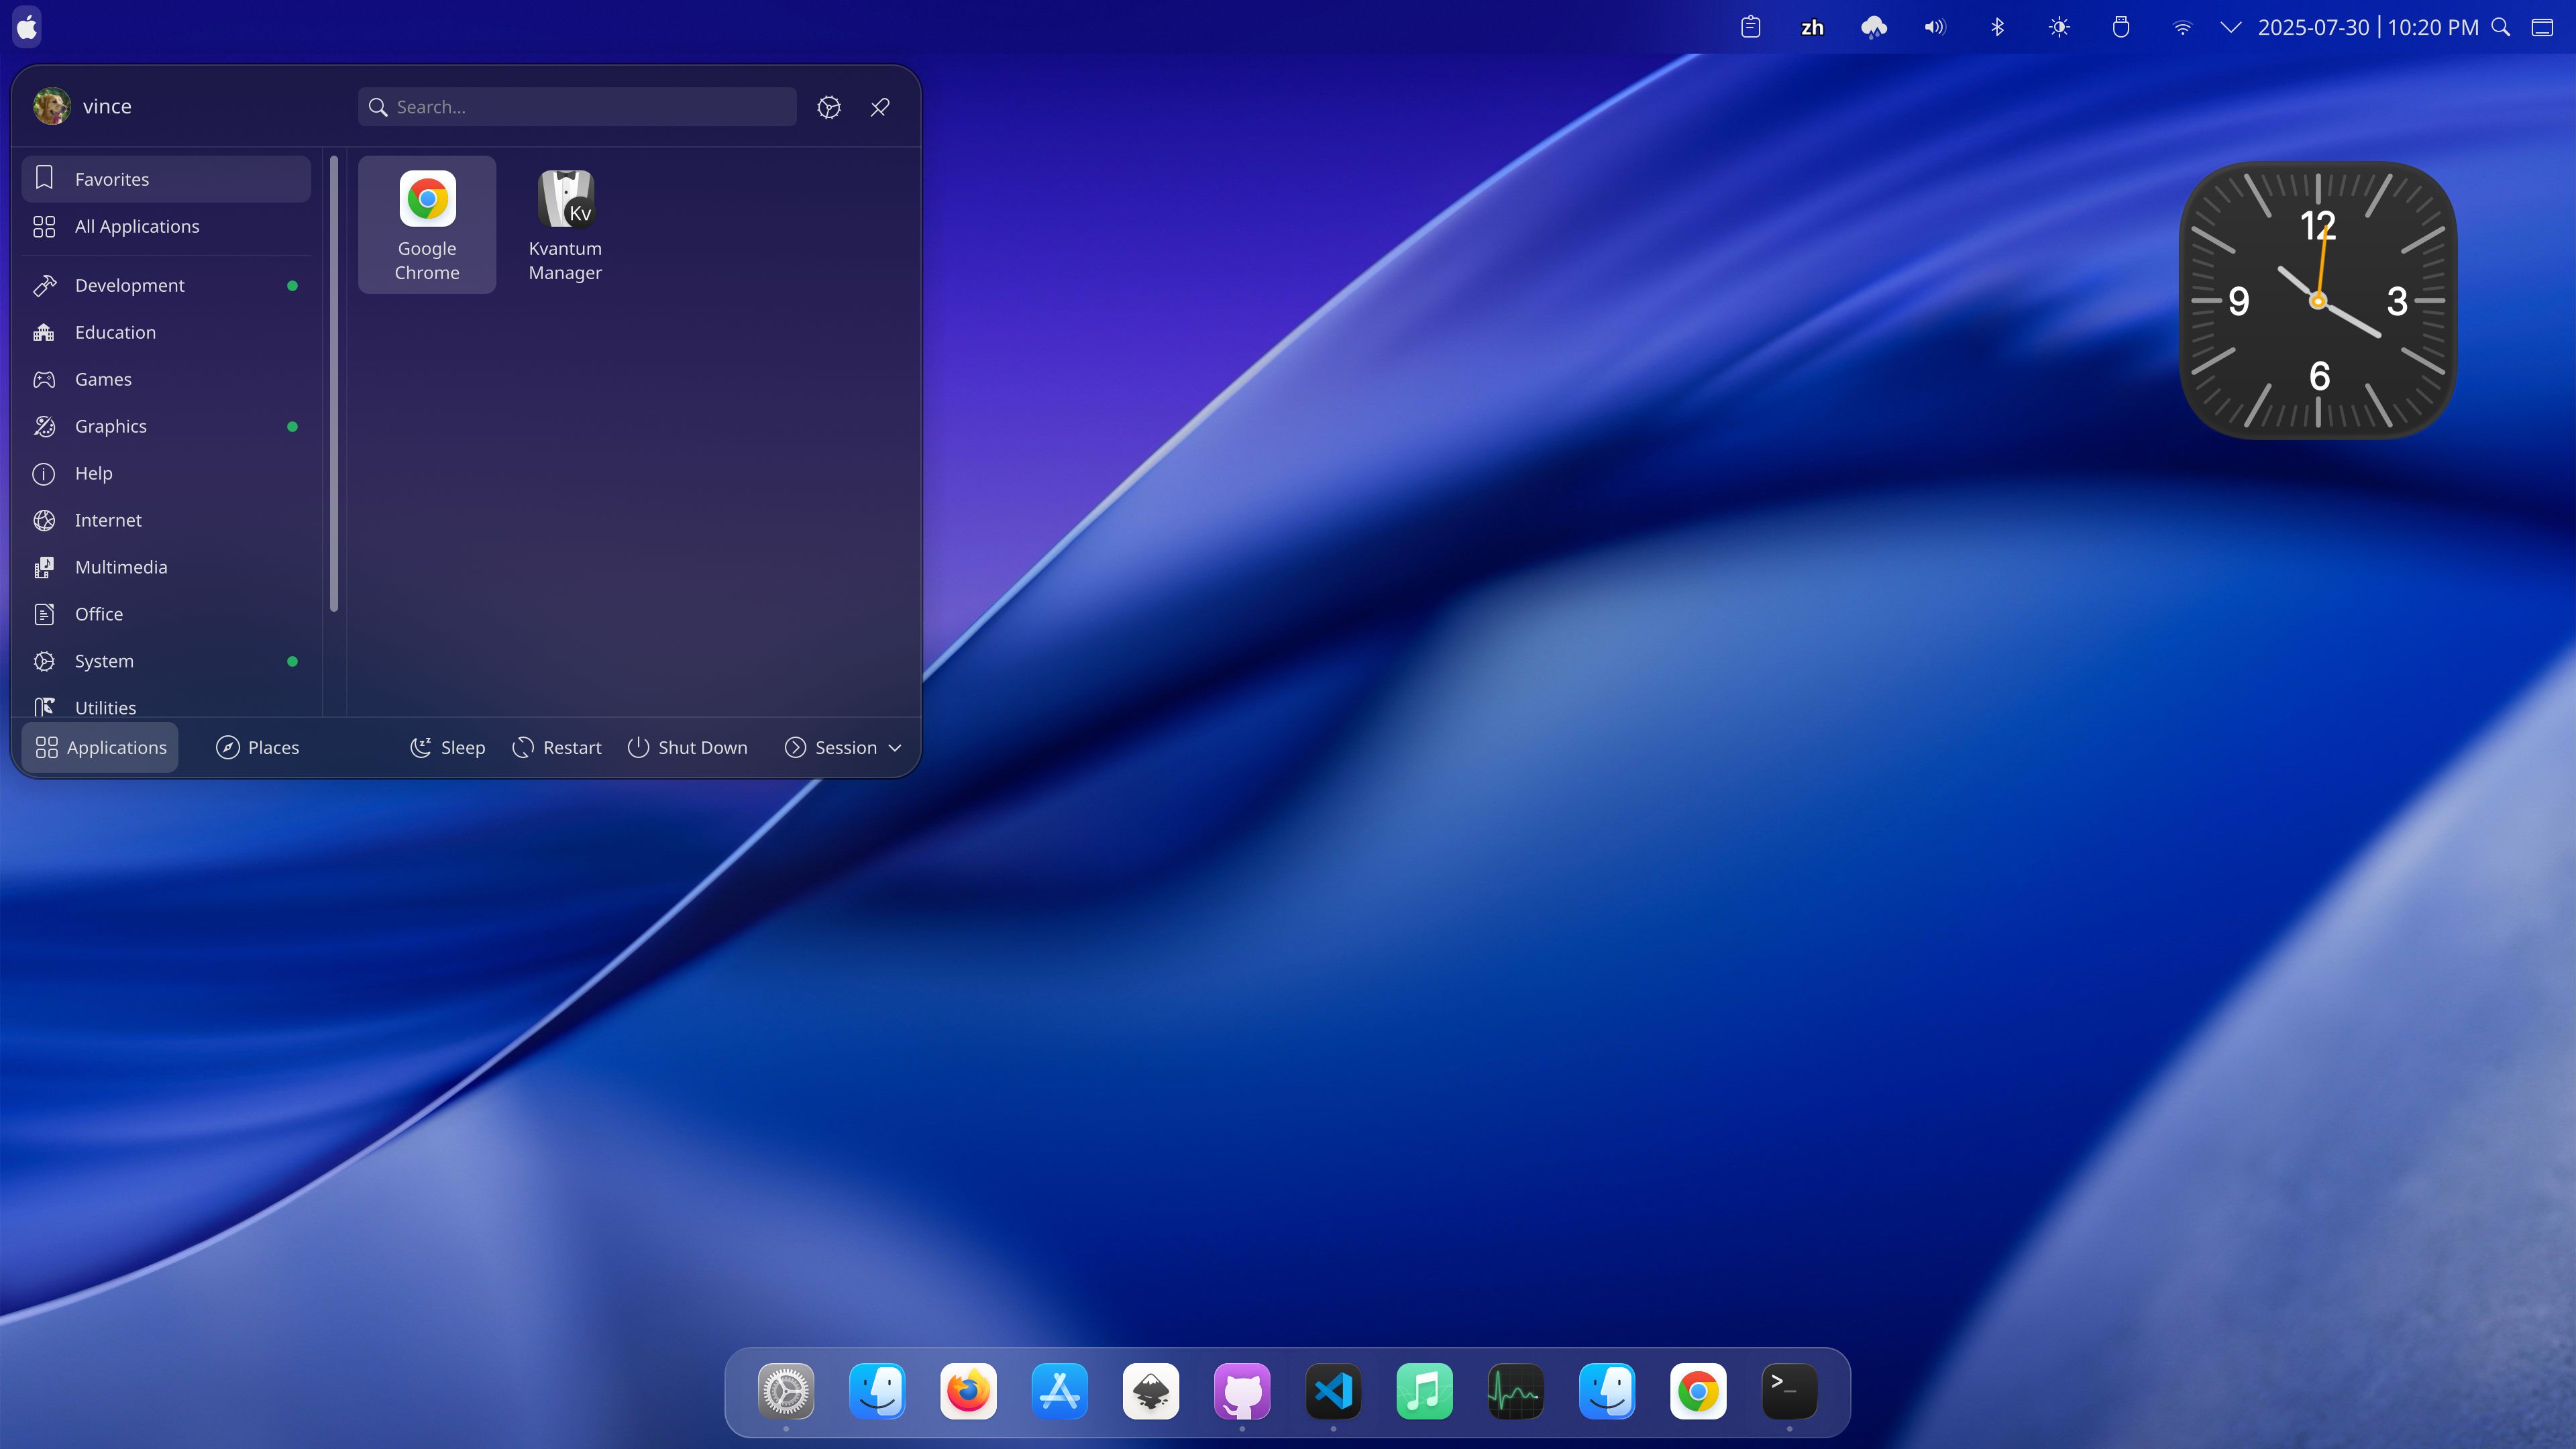Image resolution: width=2576 pixels, height=1449 pixels.
Task: Click the Sleep button
Action: [447, 747]
